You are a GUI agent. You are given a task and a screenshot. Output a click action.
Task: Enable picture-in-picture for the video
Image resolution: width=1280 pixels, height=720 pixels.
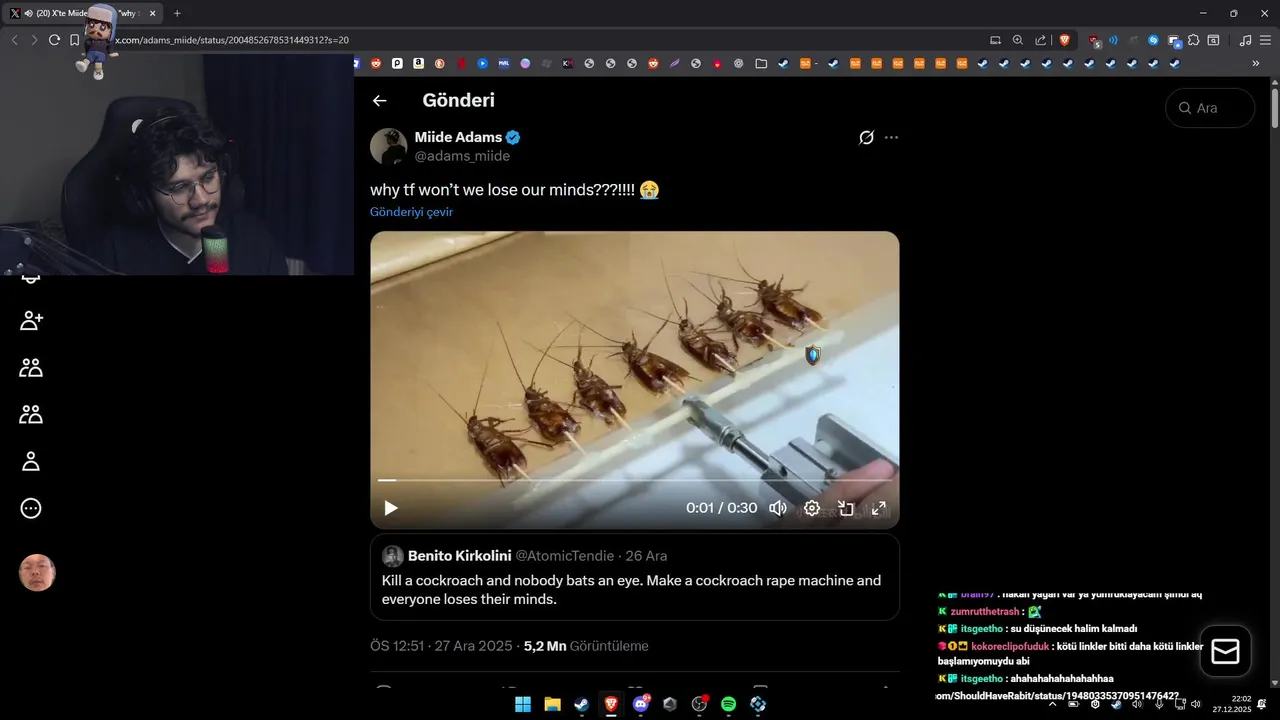coord(846,508)
